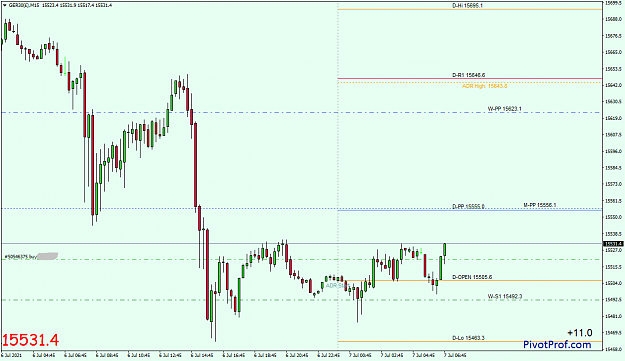Click the 6 Jul 20:45 time axis label
This screenshot has width=625, height=361.
(297, 355)
